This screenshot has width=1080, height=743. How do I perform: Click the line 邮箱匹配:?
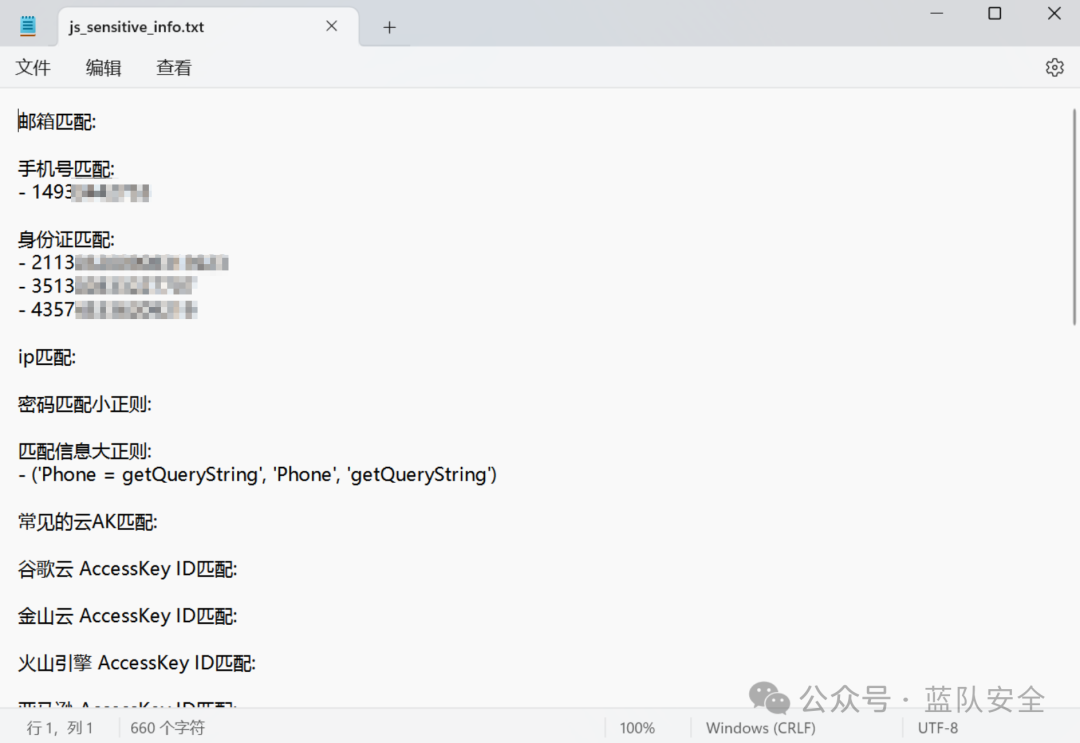click(x=57, y=122)
